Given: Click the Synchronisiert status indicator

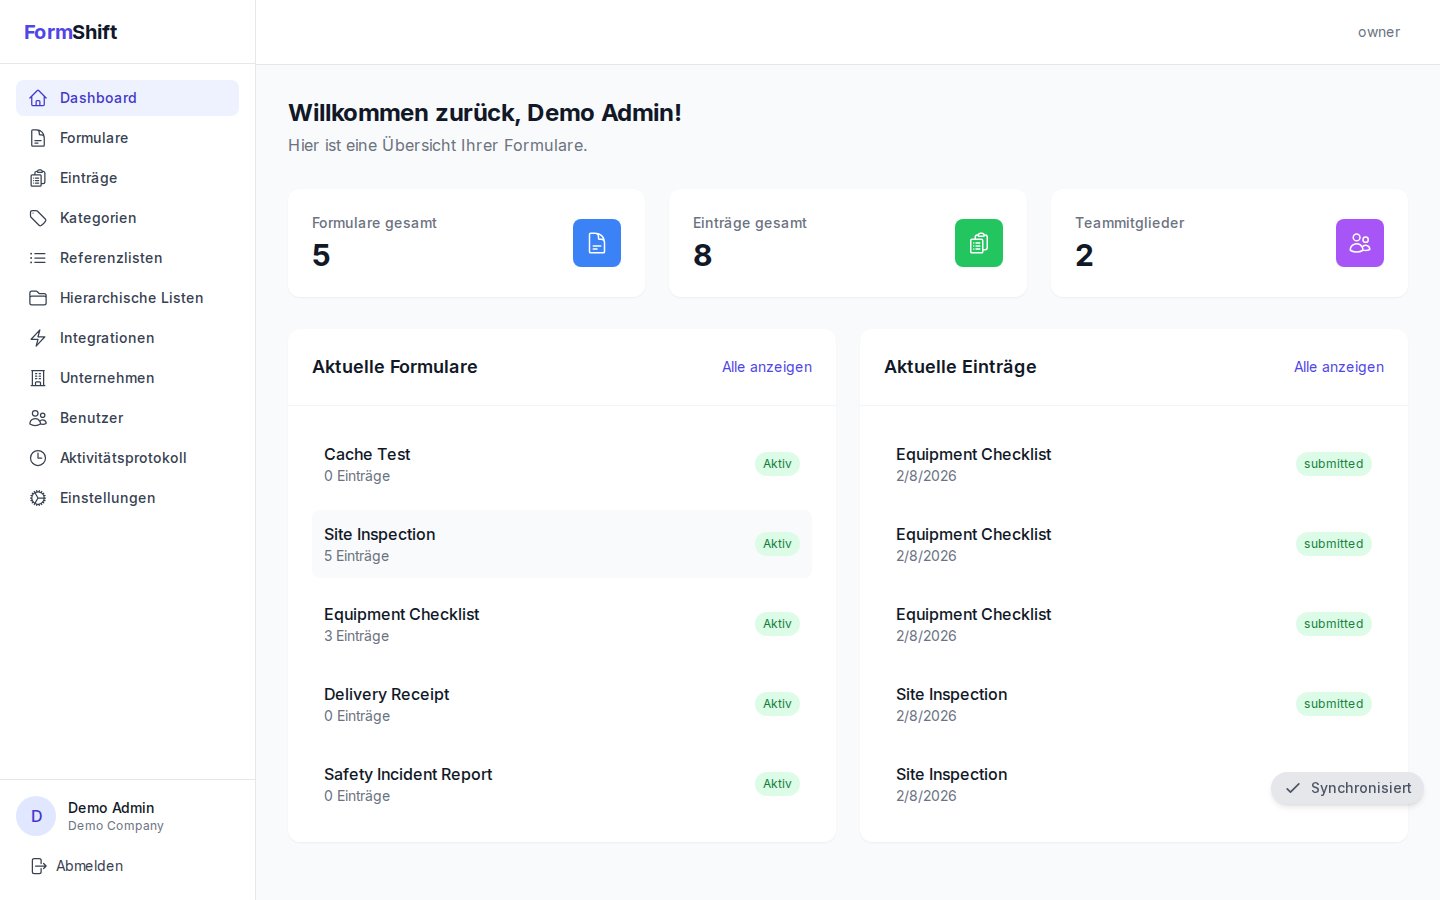Looking at the screenshot, I should [1347, 788].
